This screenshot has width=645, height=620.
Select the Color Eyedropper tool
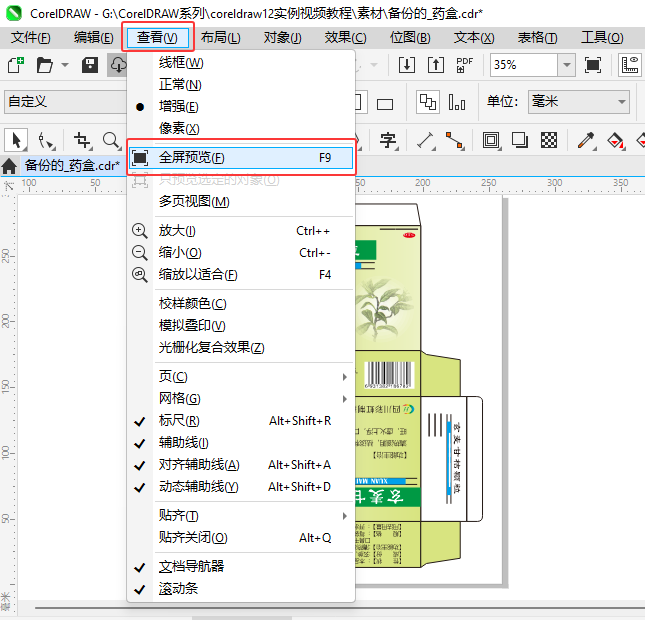click(x=586, y=141)
